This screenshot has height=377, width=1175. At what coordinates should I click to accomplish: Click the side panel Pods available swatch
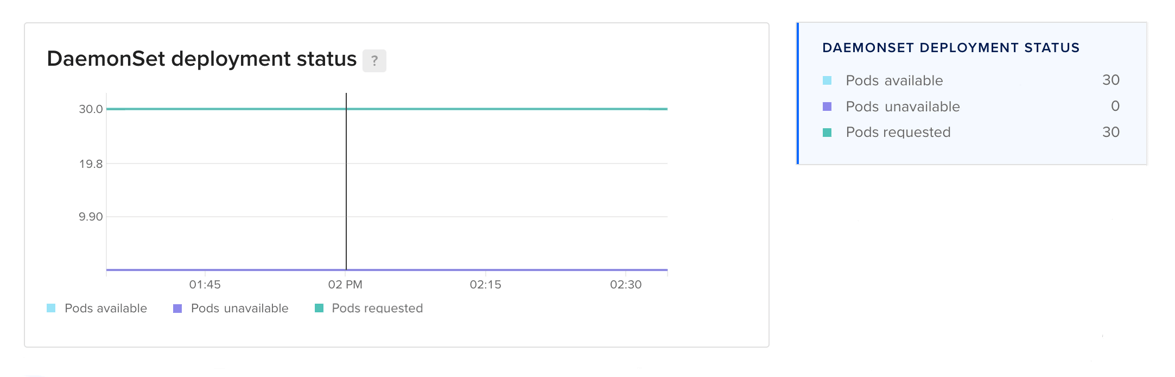(x=827, y=80)
